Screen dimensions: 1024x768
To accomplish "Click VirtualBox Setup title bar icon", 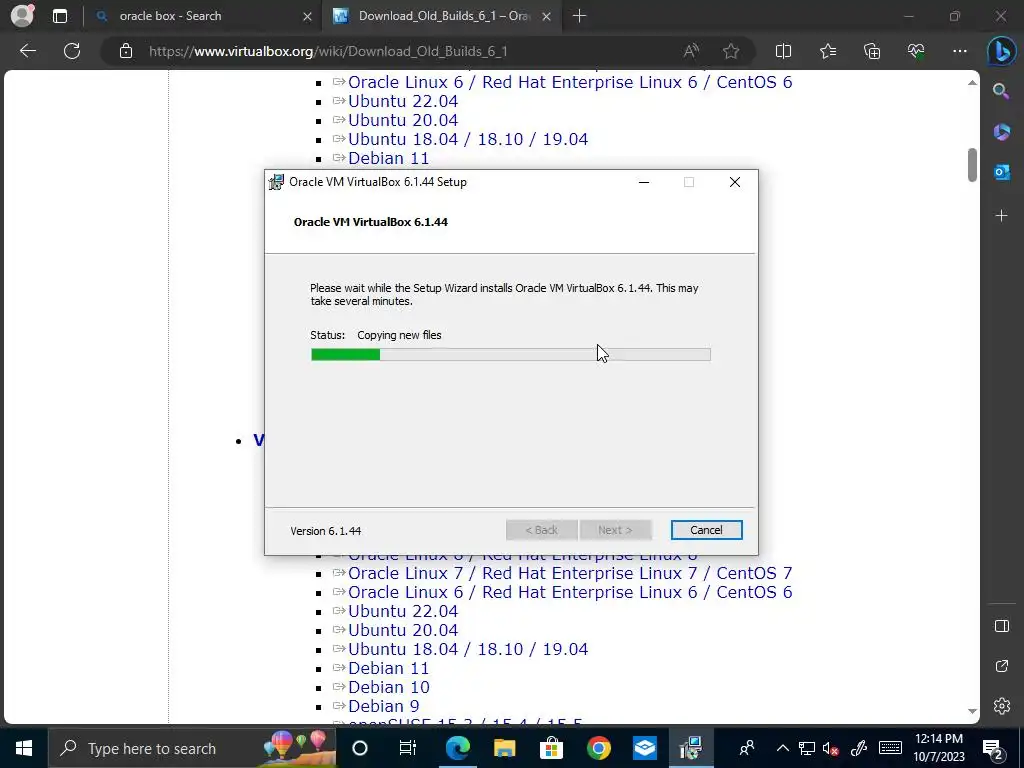I will [x=276, y=182].
